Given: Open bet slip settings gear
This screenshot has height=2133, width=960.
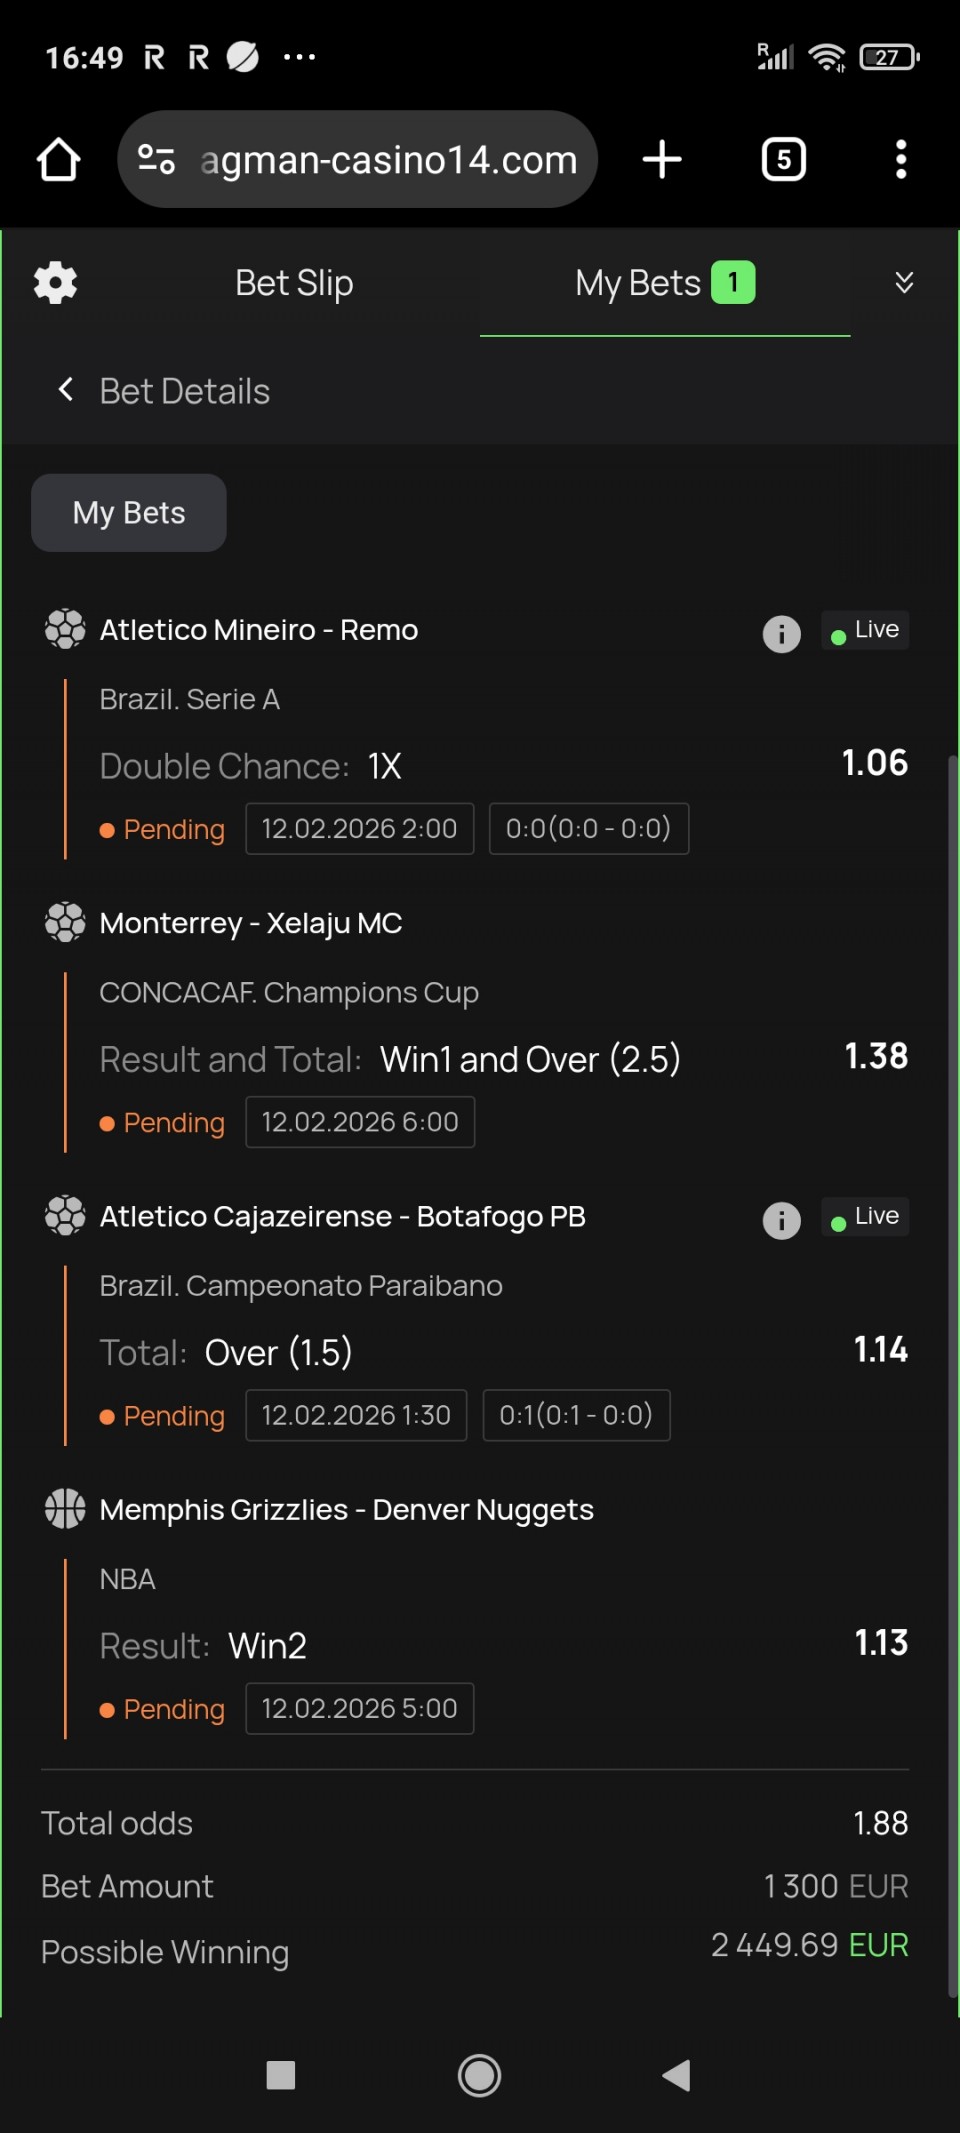Looking at the screenshot, I should pos(55,283).
